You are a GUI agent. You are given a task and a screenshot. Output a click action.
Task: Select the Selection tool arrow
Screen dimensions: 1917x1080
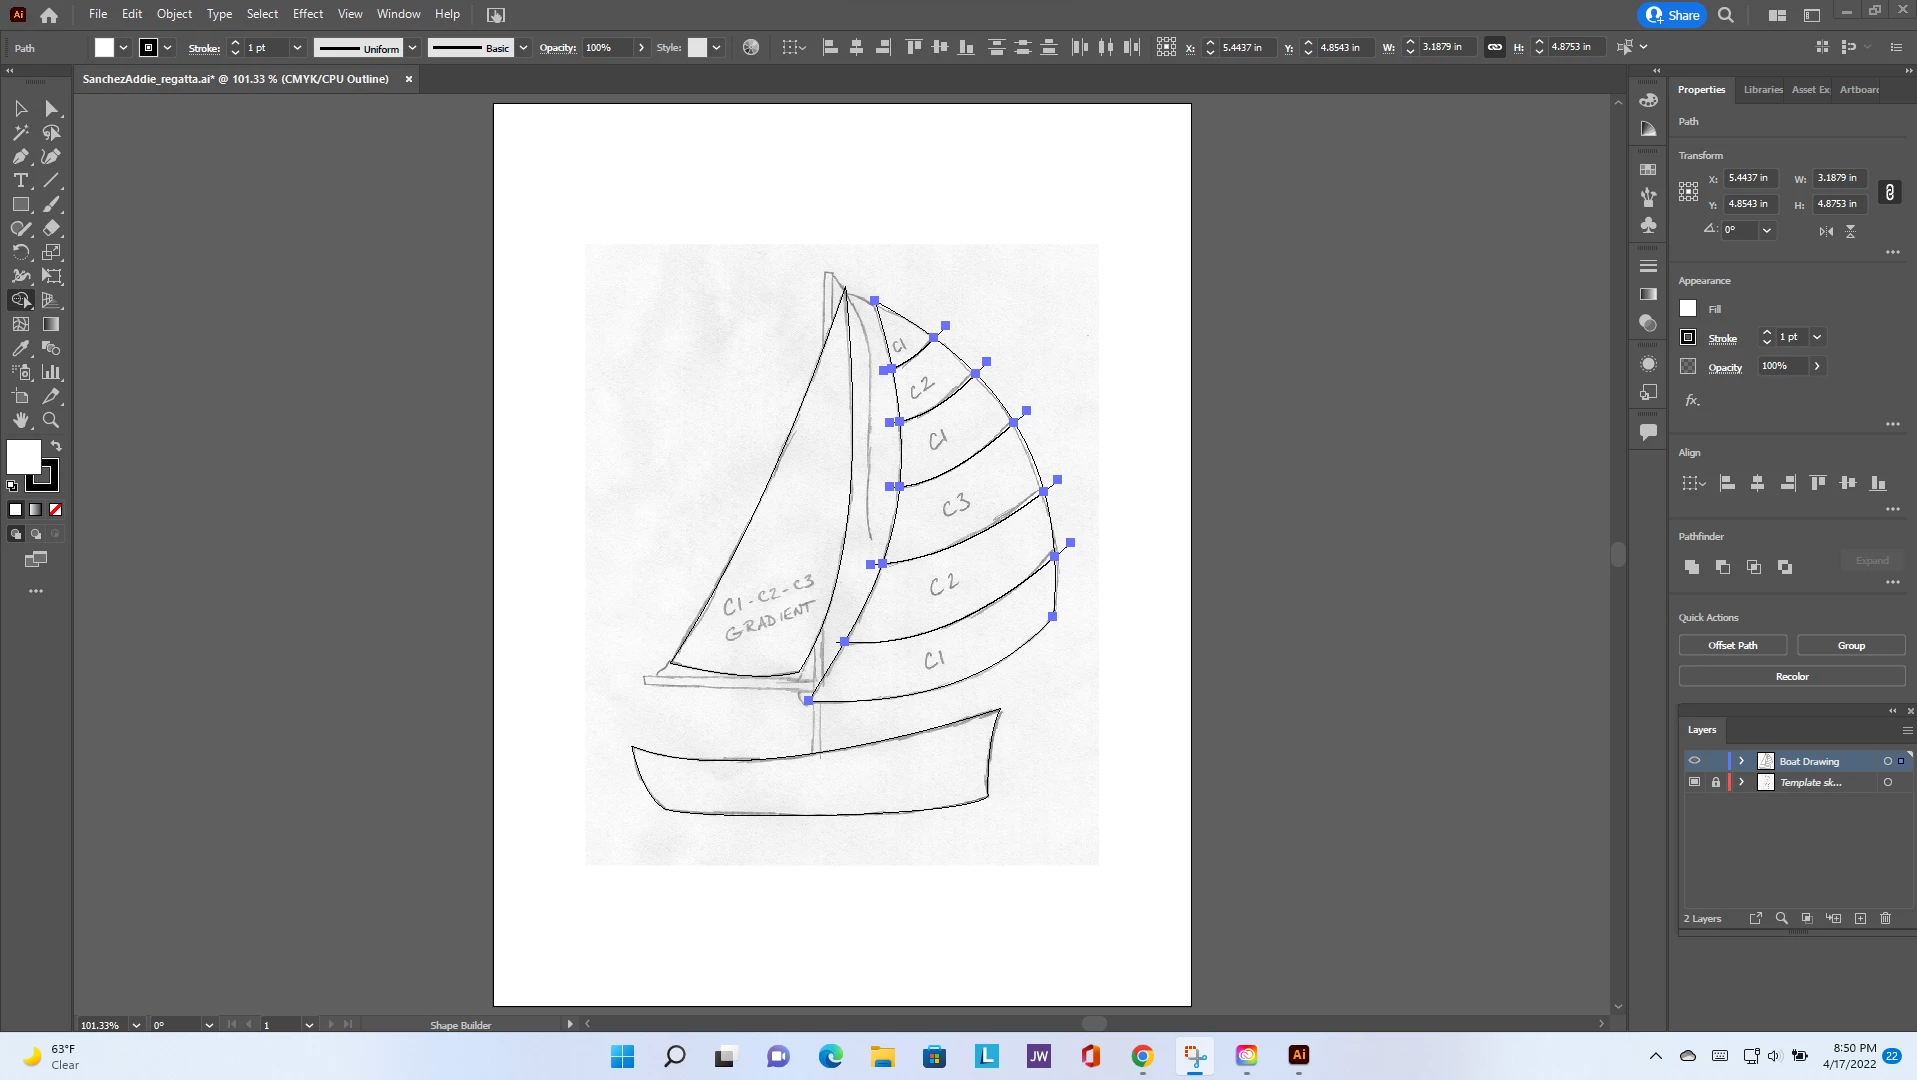(21, 108)
